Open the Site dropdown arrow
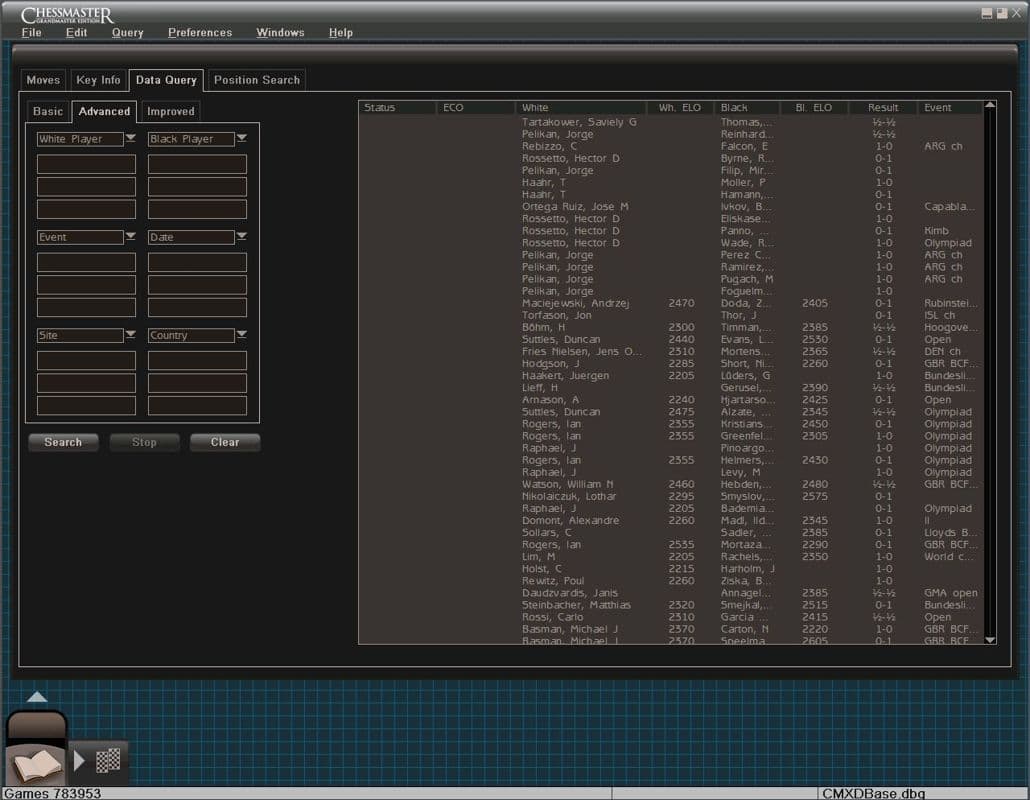 click(x=131, y=334)
